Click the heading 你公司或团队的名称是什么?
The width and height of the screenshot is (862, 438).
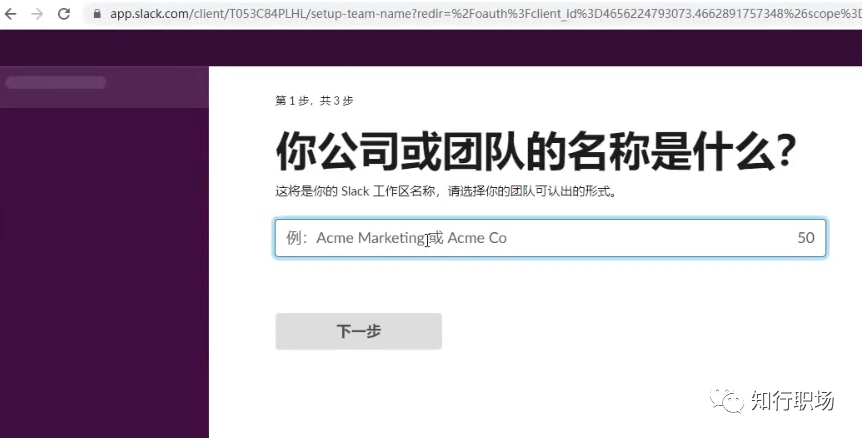coord(535,151)
